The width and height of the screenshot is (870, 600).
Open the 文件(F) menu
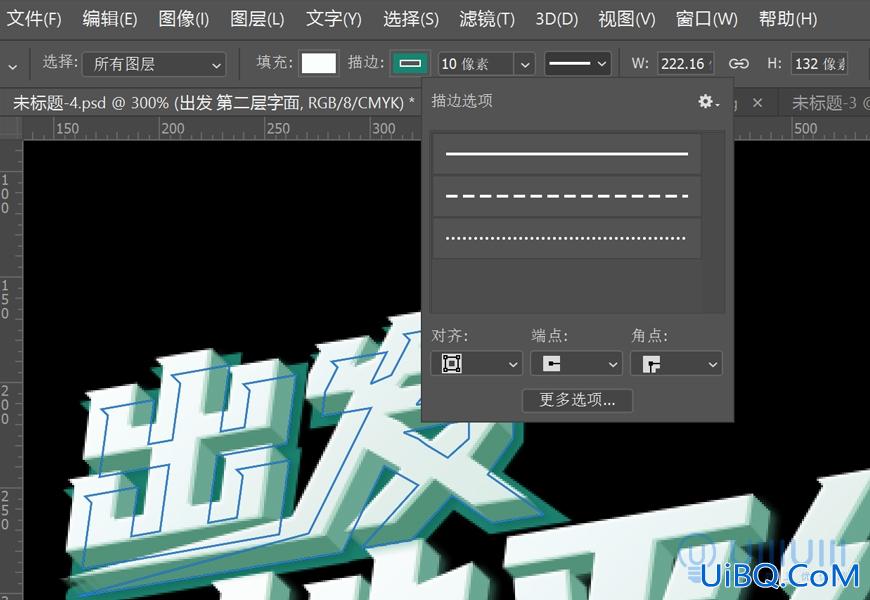point(34,19)
